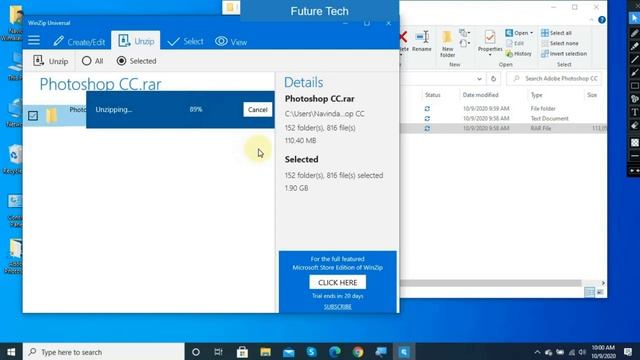Click the Explorer horizontal scrollbar
This screenshot has width=640, height=360.
pyautogui.click(x=490, y=283)
